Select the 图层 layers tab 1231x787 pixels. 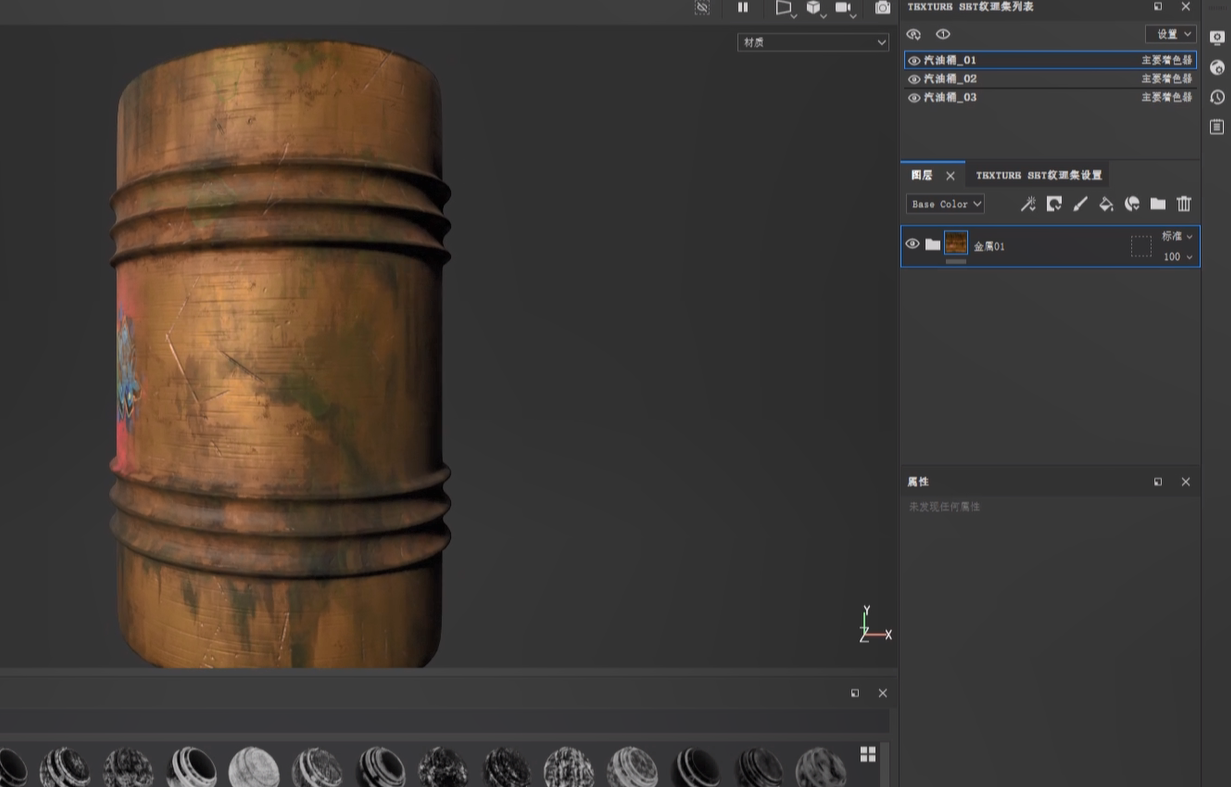pos(921,175)
